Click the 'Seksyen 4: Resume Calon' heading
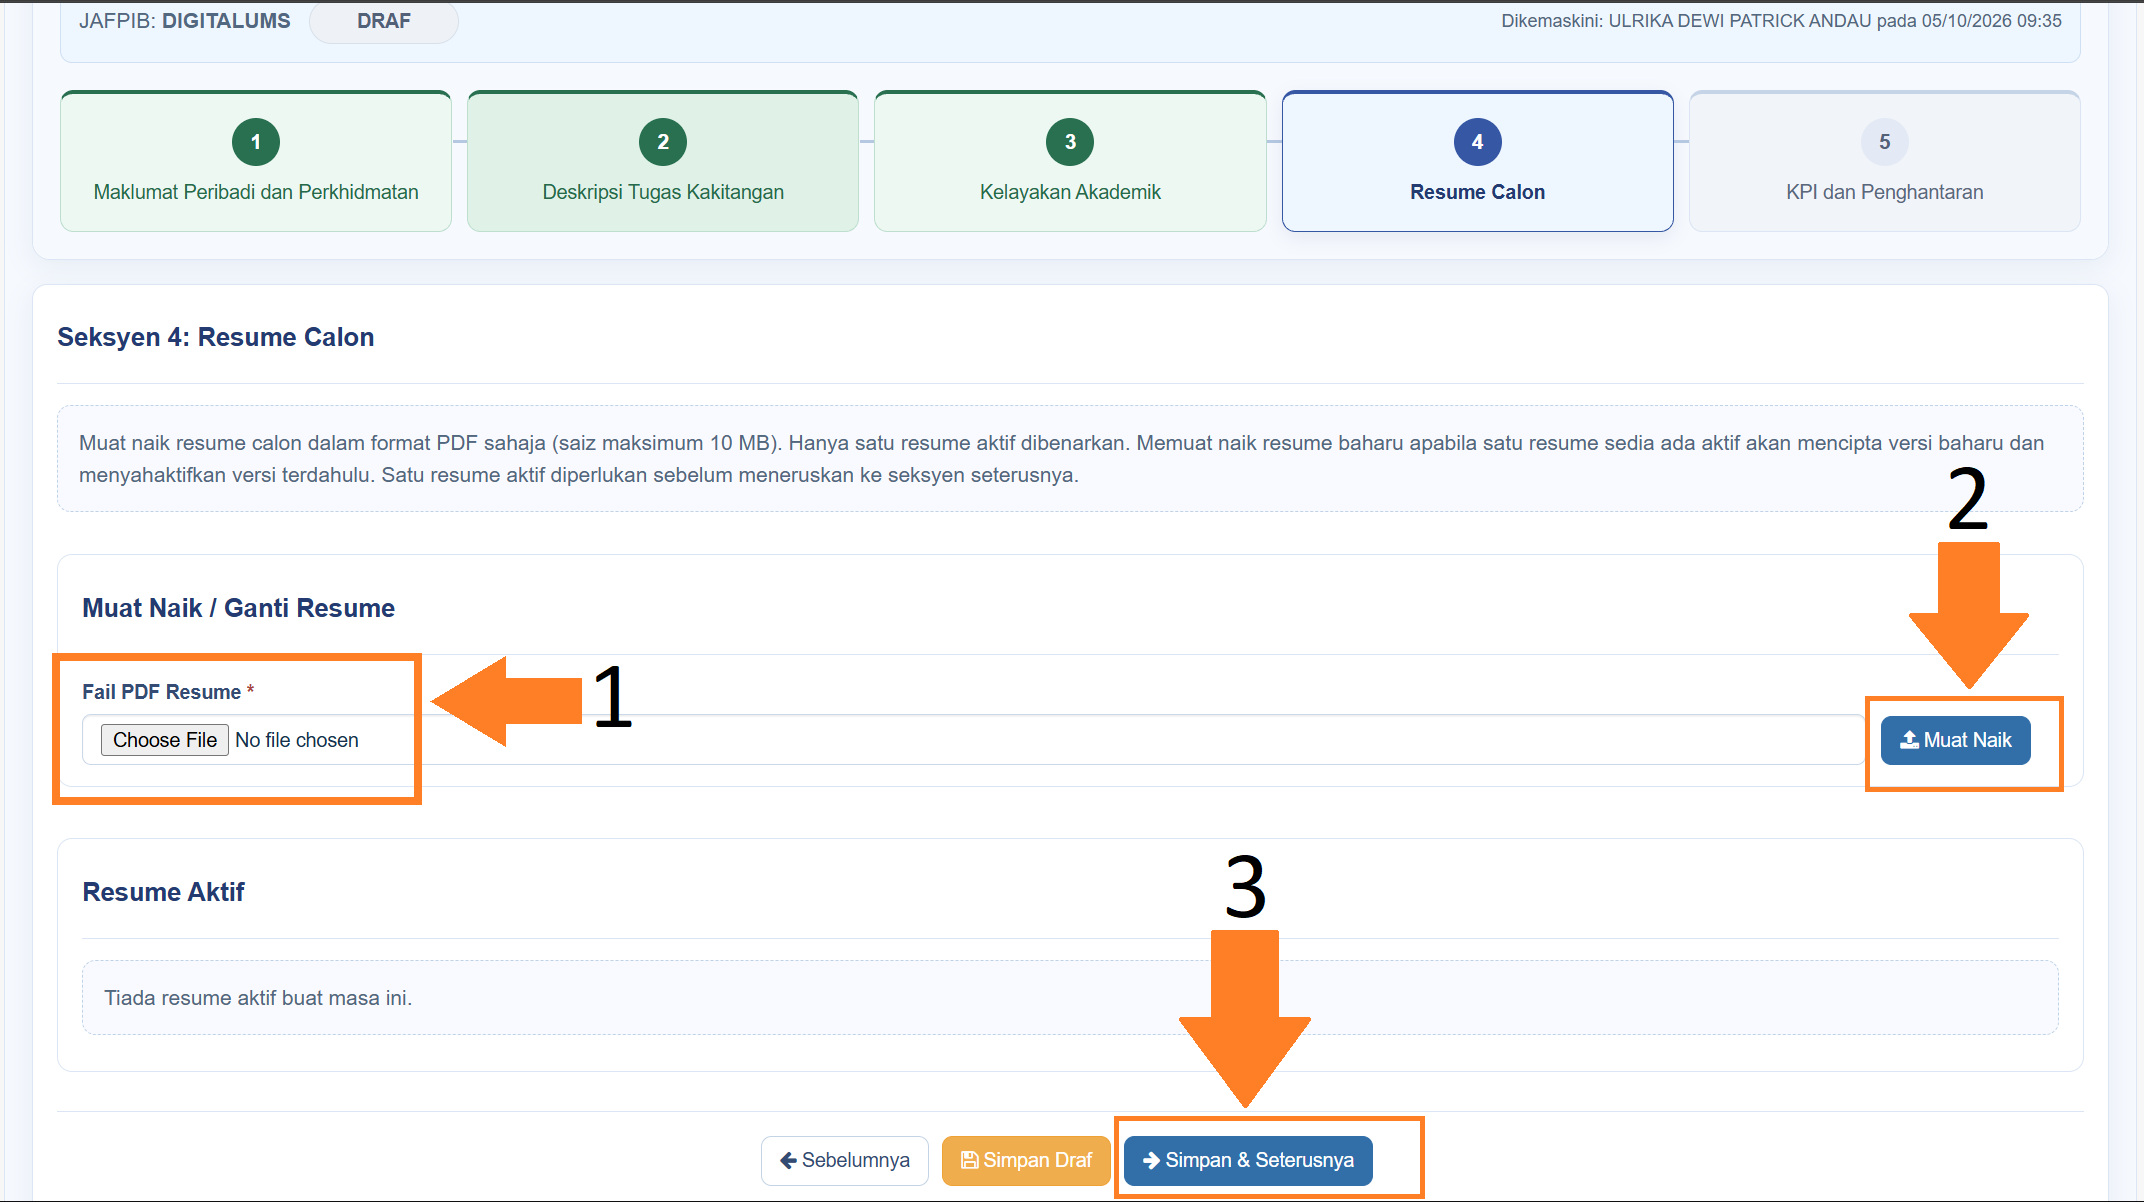The width and height of the screenshot is (2144, 1202). point(216,337)
